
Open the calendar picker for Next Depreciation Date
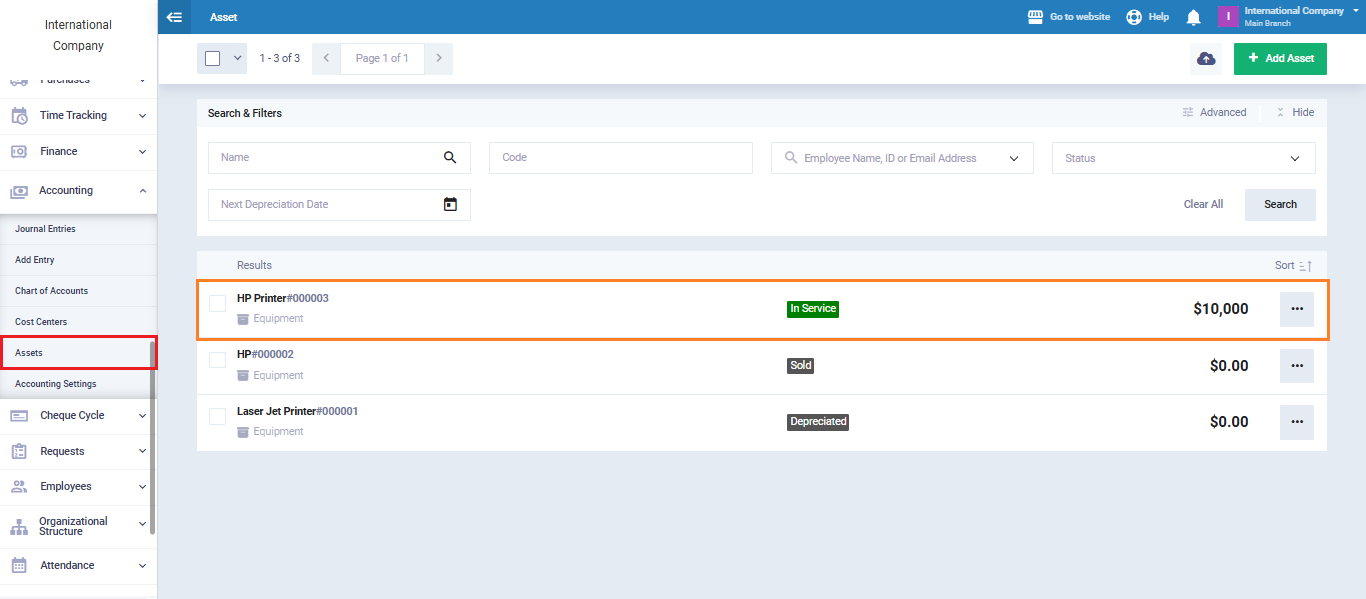coord(450,204)
